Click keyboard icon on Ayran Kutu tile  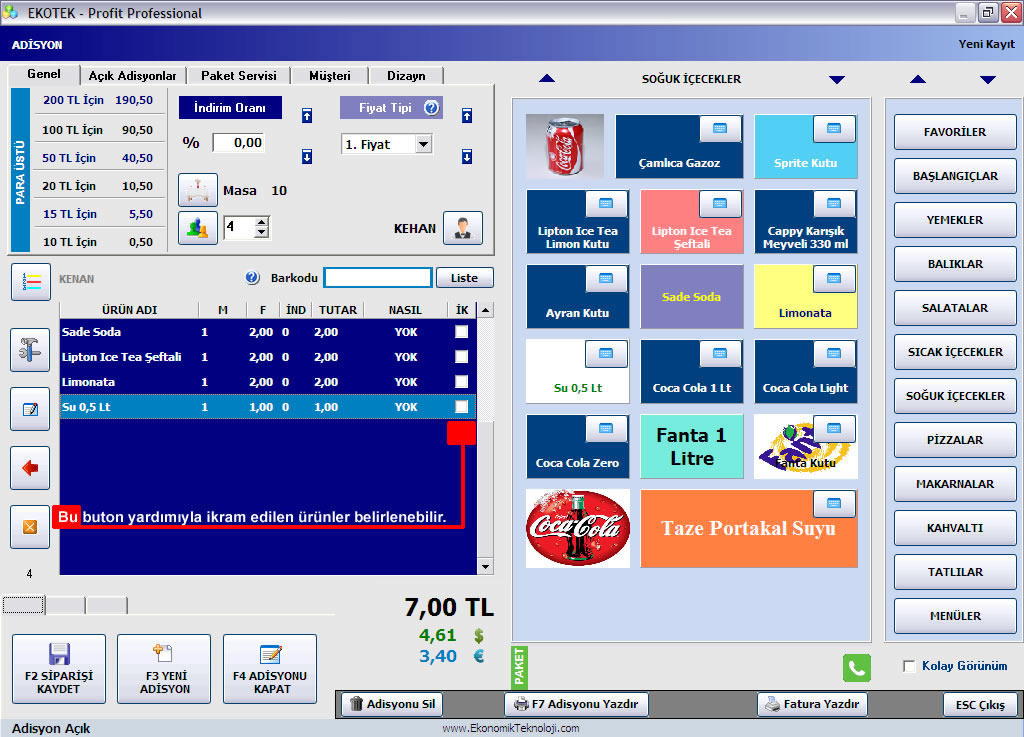coord(606,279)
